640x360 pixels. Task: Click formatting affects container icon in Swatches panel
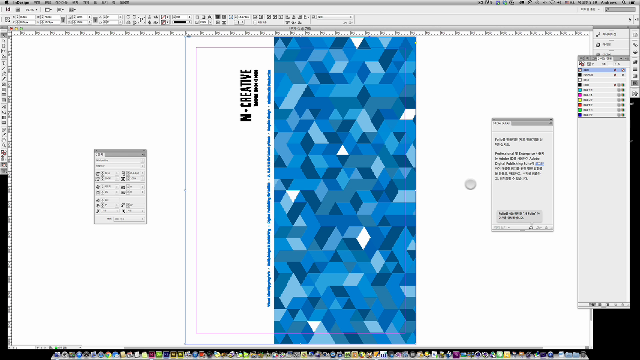click(x=589, y=64)
